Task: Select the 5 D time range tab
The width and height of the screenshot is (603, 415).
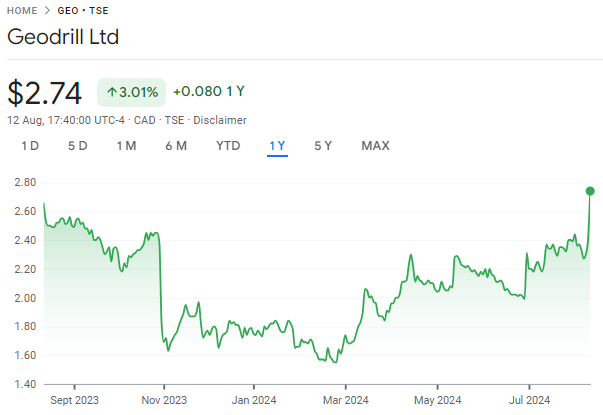Action: pos(78,146)
